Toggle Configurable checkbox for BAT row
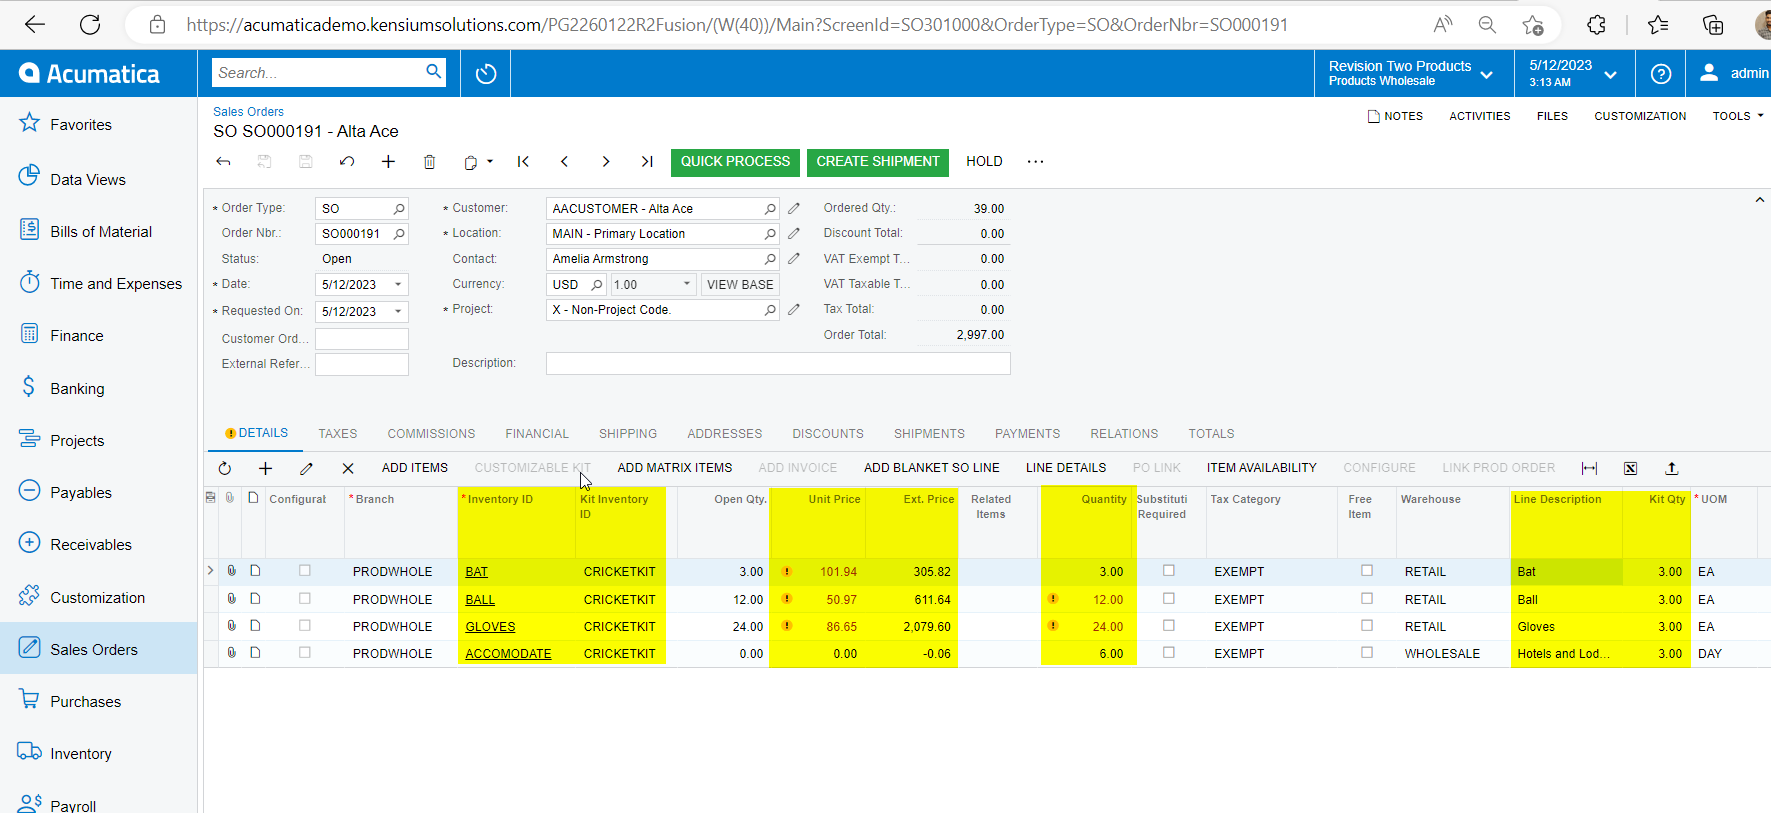The height and width of the screenshot is (813, 1771). (x=305, y=571)
